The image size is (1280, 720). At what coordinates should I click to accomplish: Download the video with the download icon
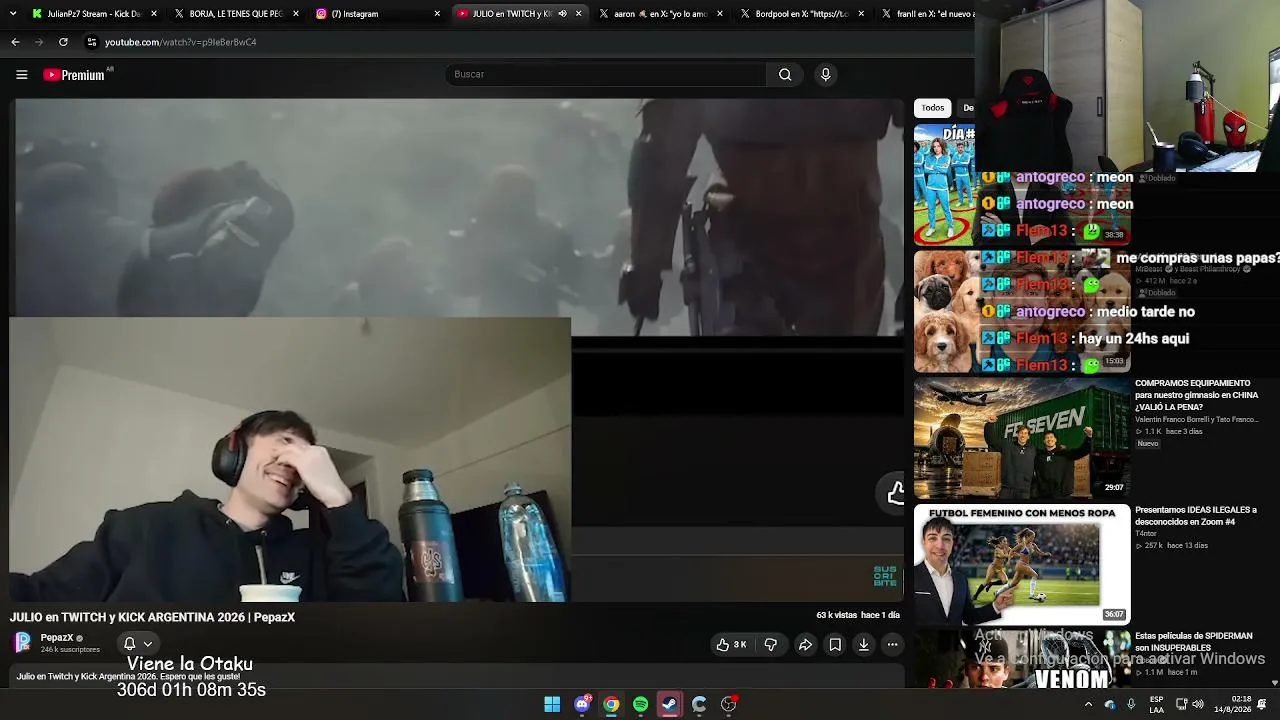[864, 645]
